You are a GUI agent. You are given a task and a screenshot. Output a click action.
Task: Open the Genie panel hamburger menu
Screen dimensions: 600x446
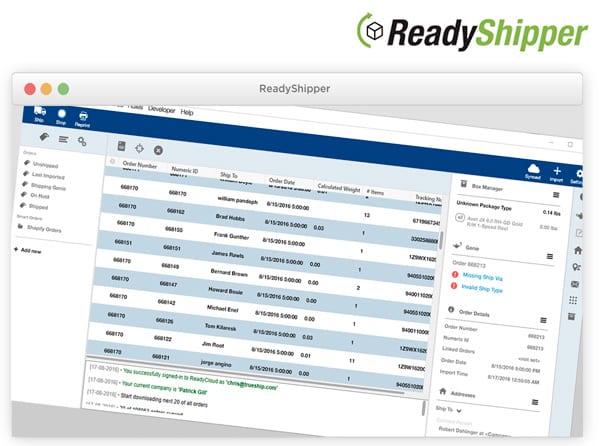(550, 256)
